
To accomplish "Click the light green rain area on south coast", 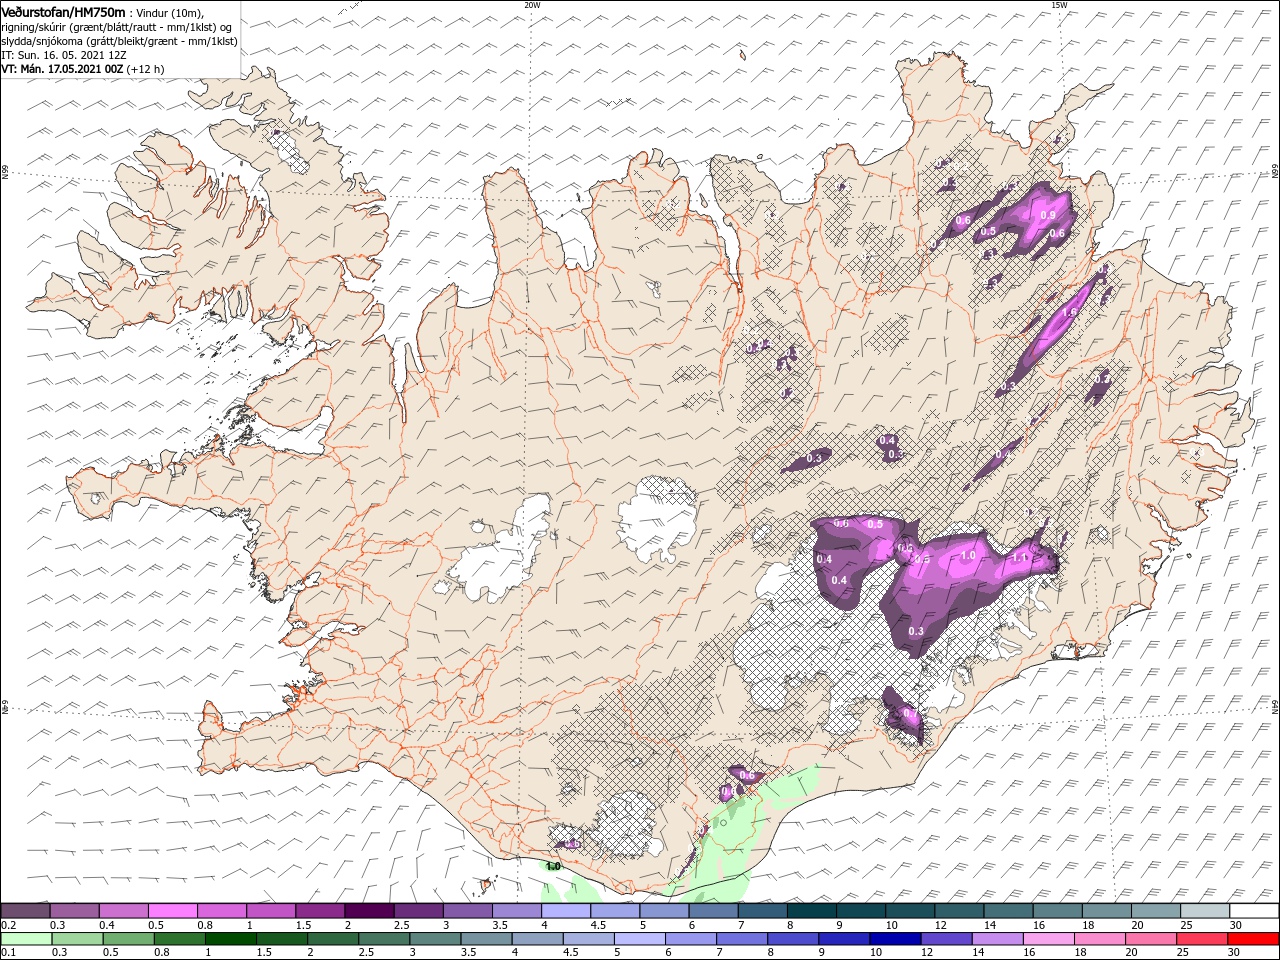I will point(735,840).
